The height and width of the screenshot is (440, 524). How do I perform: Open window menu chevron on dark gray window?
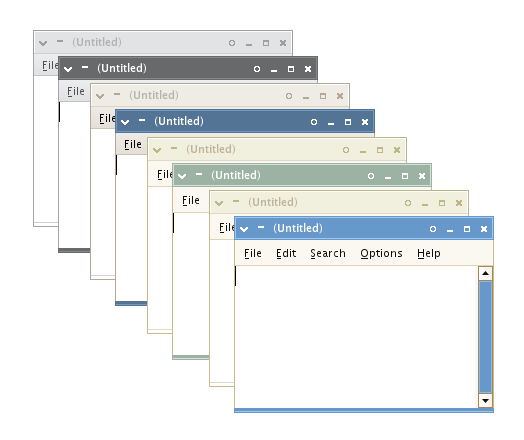coord(68,69)
